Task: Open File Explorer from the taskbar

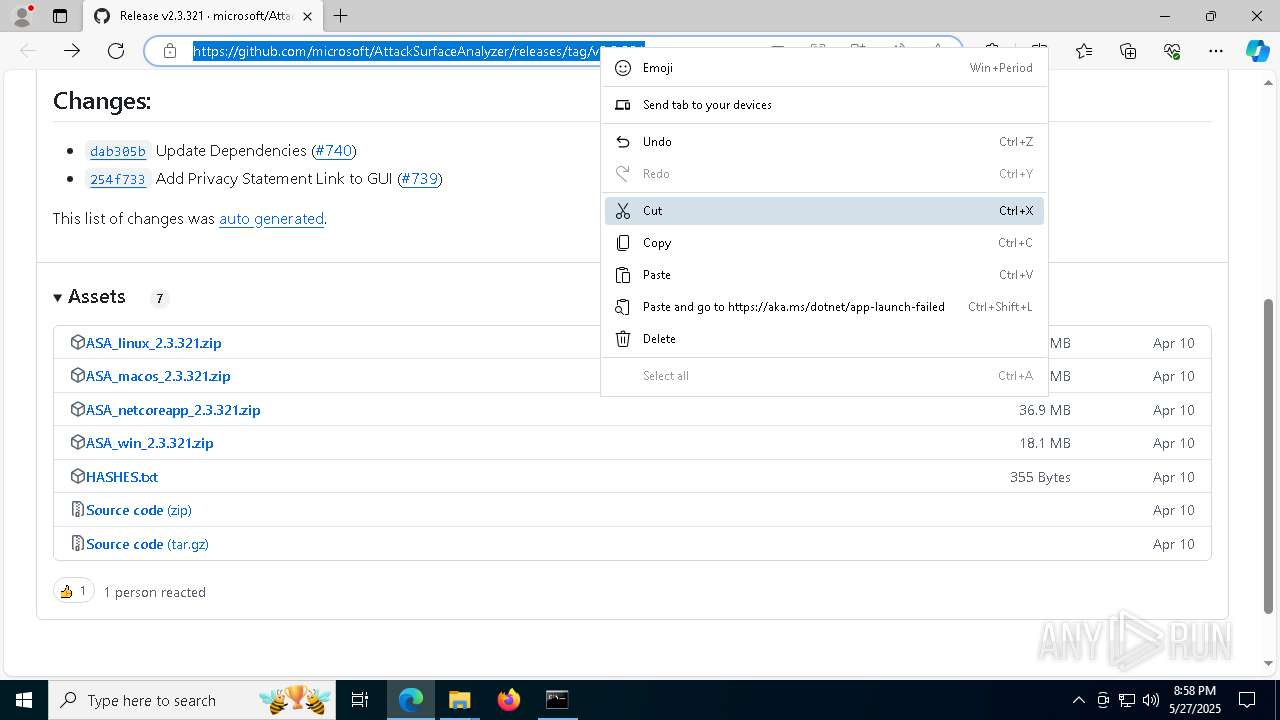Action: coord(459,700)
